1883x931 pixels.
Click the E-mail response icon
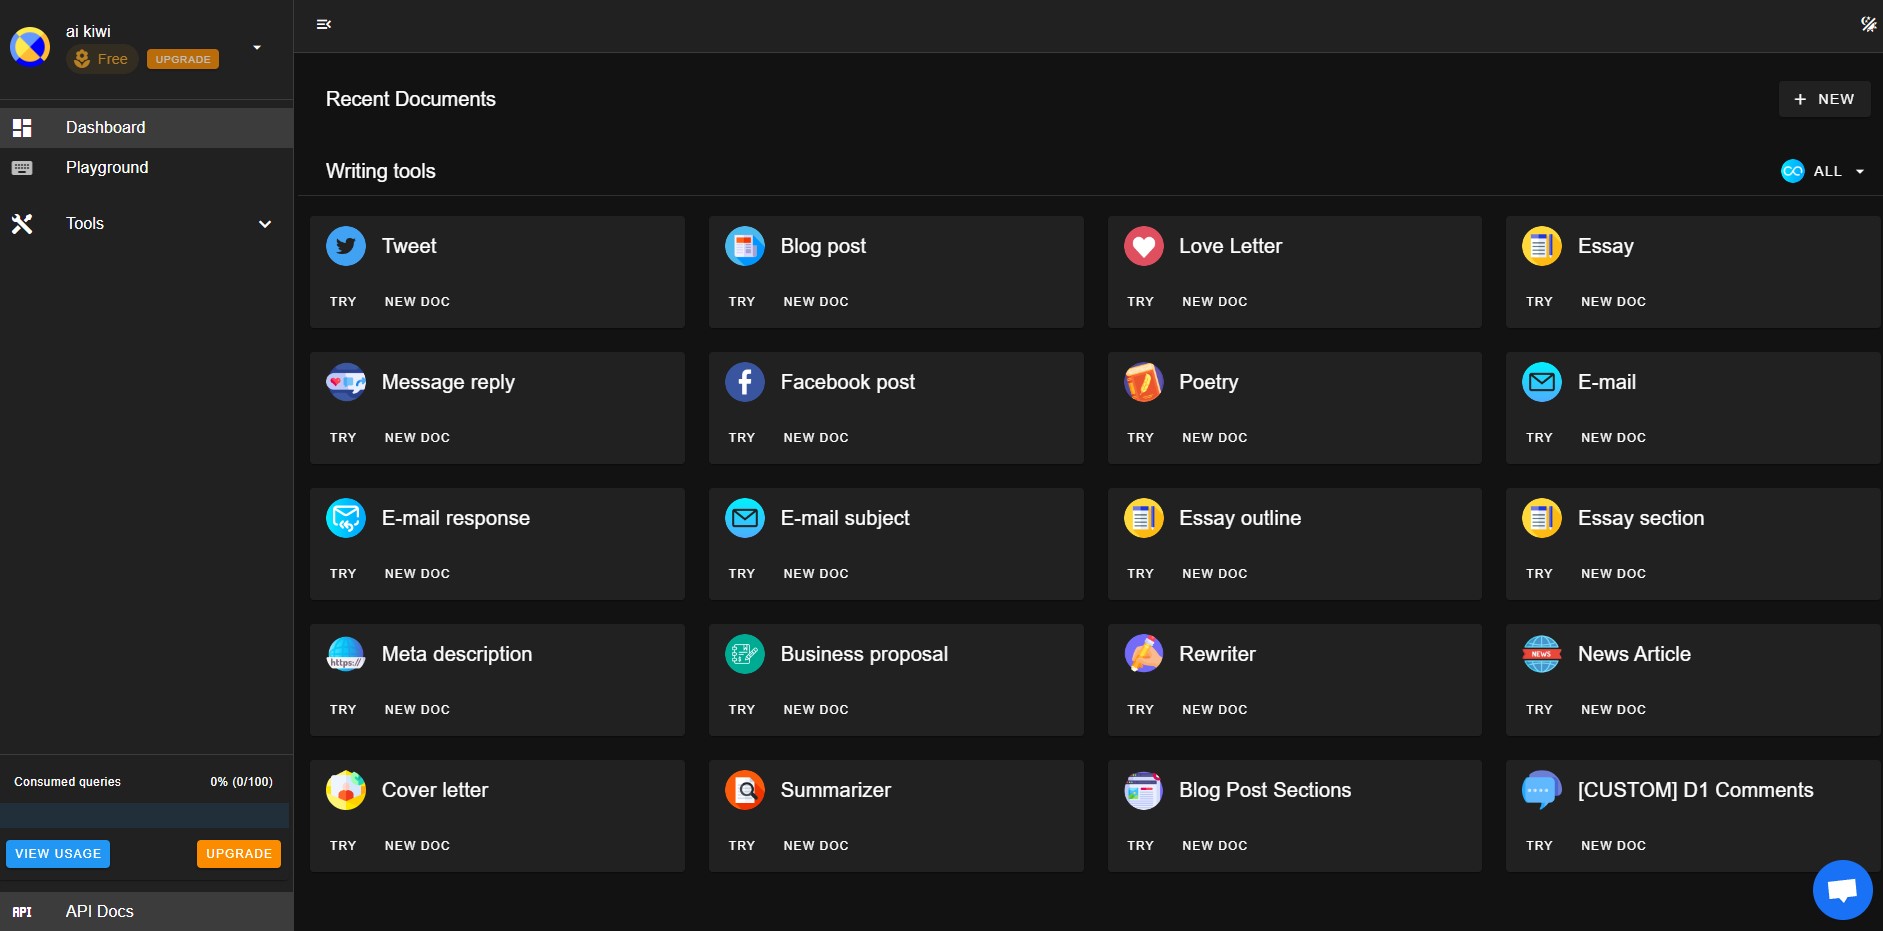pos(346,518)
